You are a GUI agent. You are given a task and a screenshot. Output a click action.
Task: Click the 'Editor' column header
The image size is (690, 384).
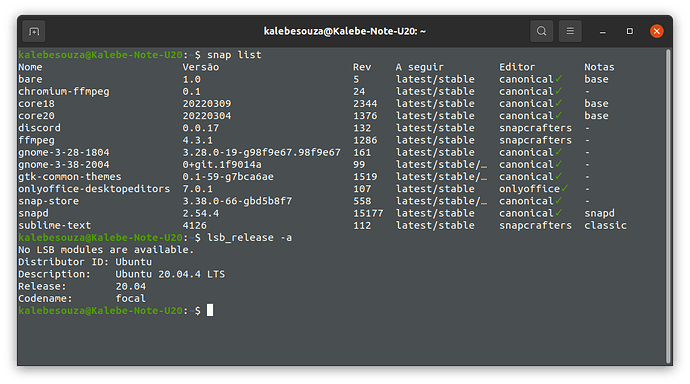pos(517,67)
